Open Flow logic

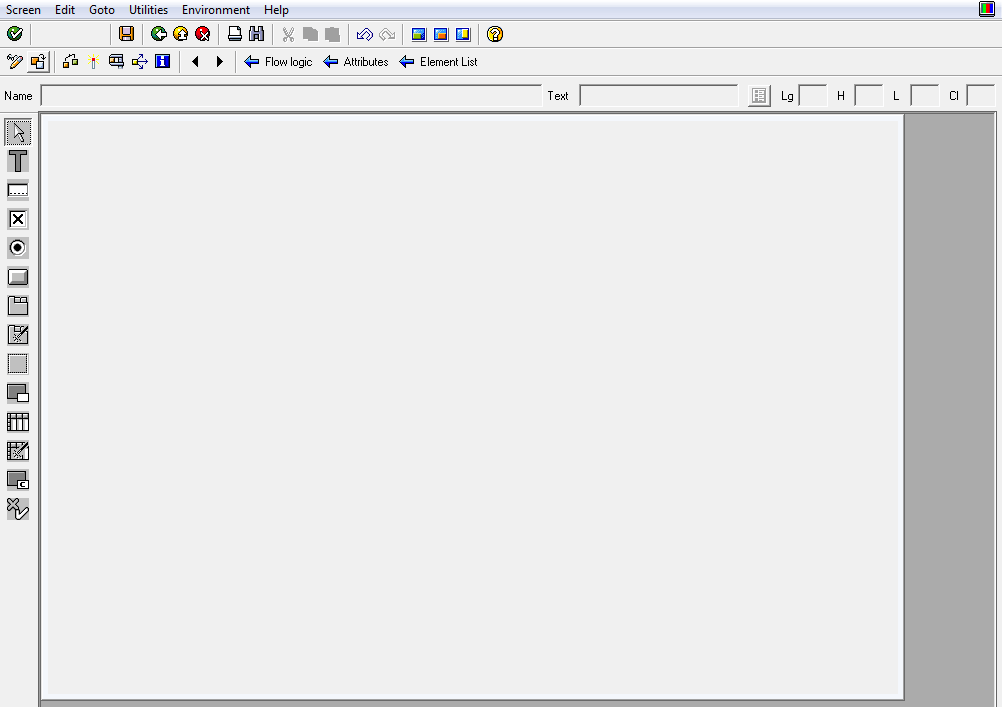[x=279, y=61]
